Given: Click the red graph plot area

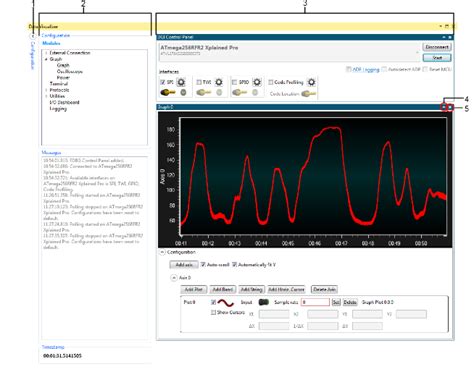Looking at the screenshot, I should pyautogui.click(x=313, y=177).
